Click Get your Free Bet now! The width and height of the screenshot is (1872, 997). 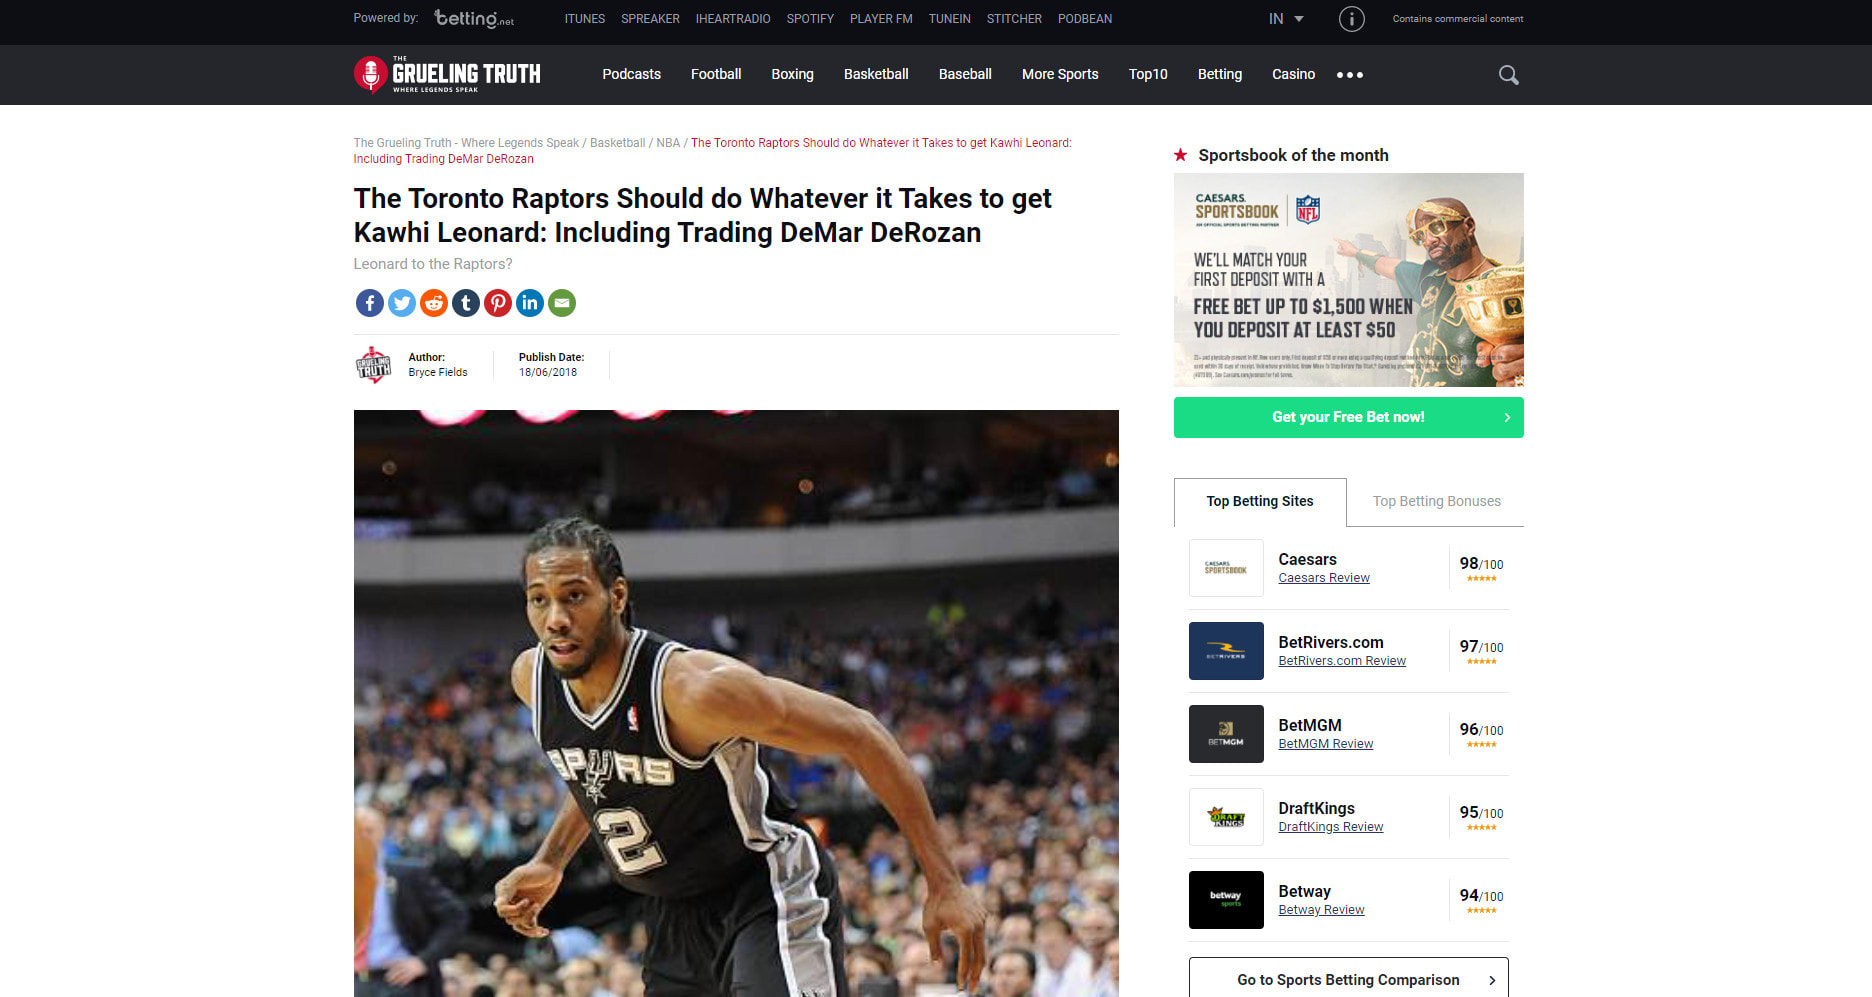[1348, 417]
